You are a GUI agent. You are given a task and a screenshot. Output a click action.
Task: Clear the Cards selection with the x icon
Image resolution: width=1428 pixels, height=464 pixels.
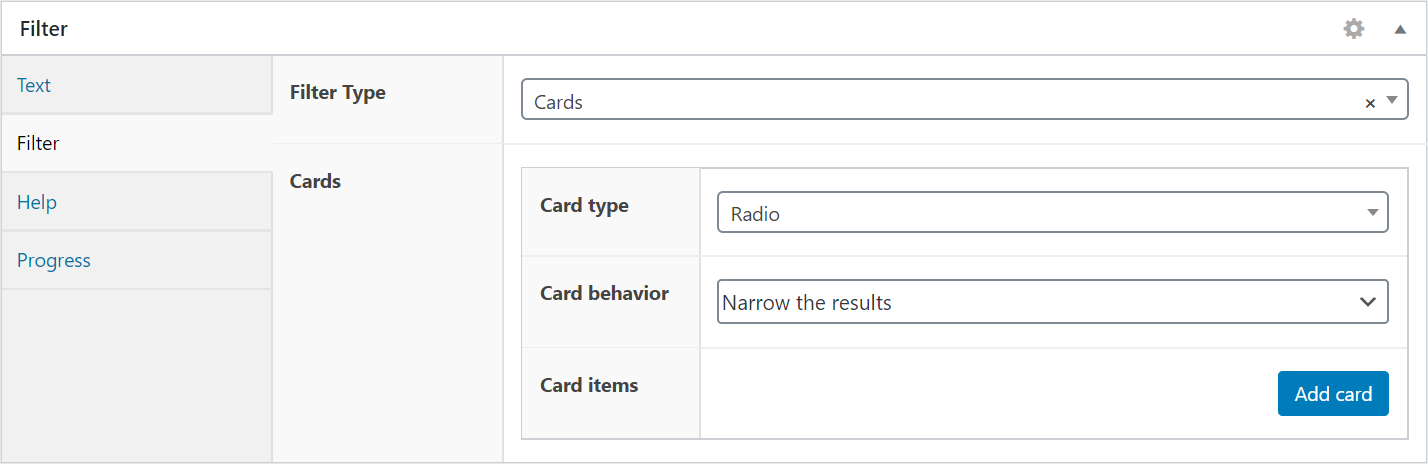point(1370,103)
